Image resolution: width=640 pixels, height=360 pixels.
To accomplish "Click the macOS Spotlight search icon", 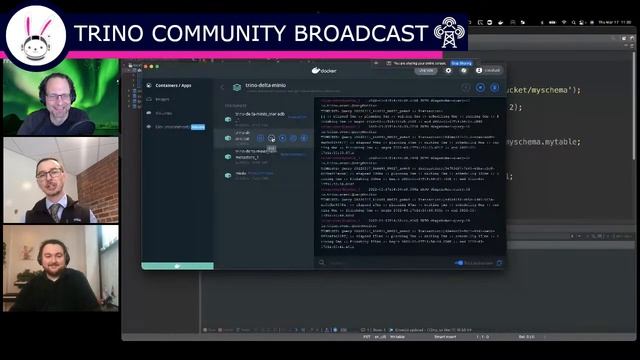I will (573, 22).
